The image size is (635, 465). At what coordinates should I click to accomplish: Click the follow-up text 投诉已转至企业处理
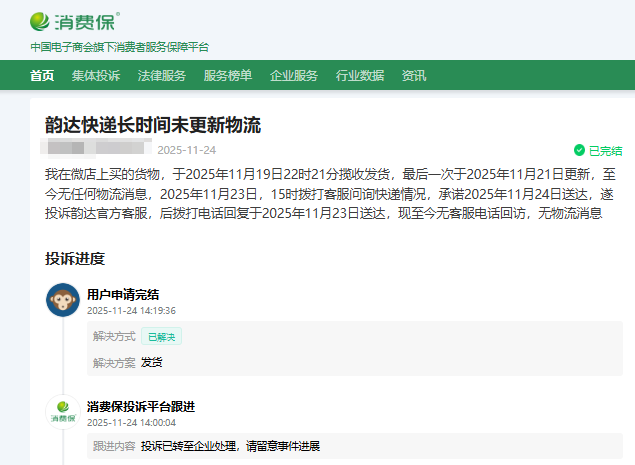pyautogui.click(x=230, y=445)
